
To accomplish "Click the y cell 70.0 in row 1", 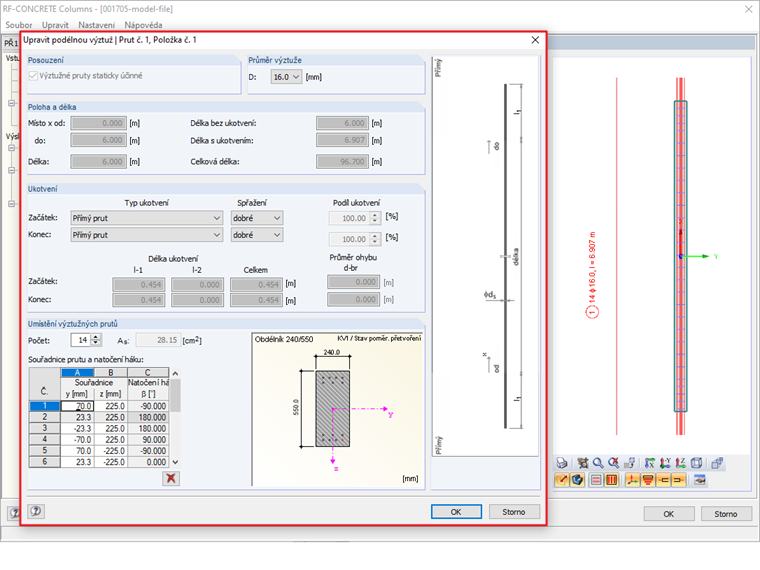I will click(77, 406).
